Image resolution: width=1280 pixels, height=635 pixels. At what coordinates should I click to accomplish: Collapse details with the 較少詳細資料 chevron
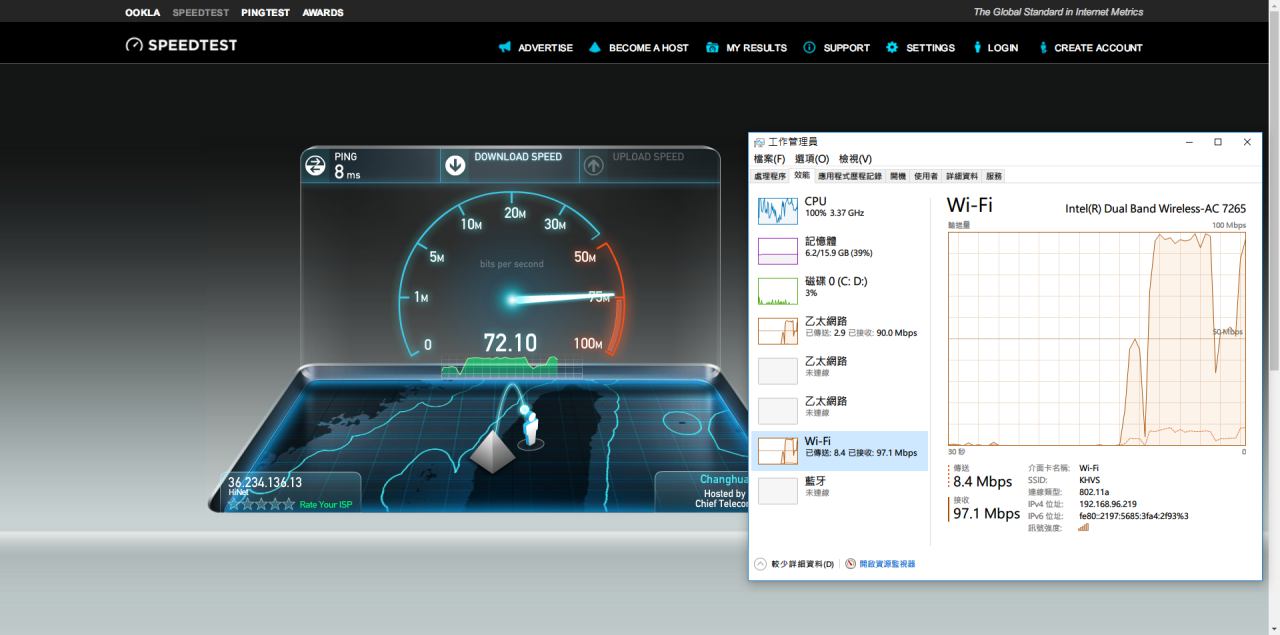click(760, 564)
